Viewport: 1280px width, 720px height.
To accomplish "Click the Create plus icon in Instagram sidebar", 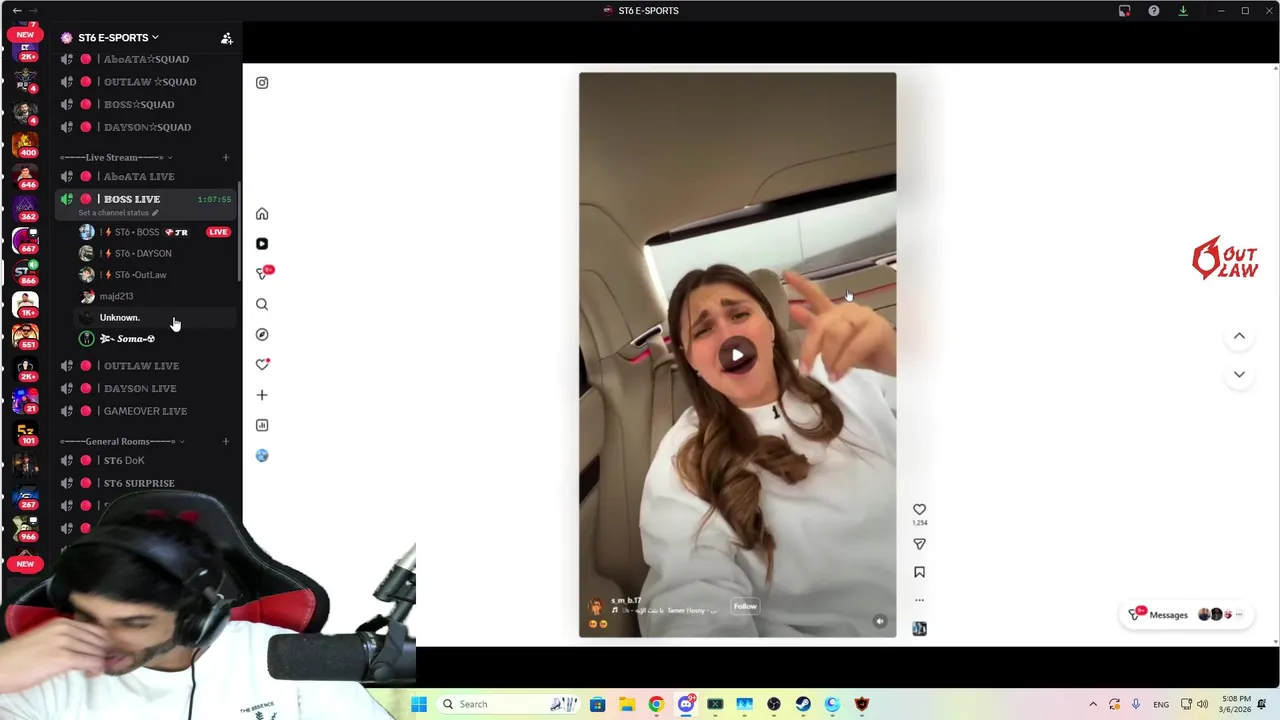I will coord(262,395).
